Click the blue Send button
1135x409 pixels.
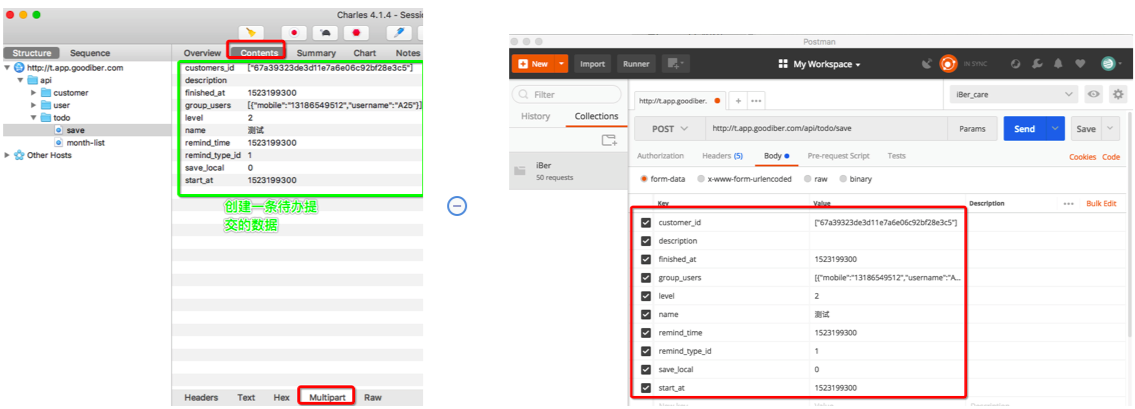tap(1024, 129)
